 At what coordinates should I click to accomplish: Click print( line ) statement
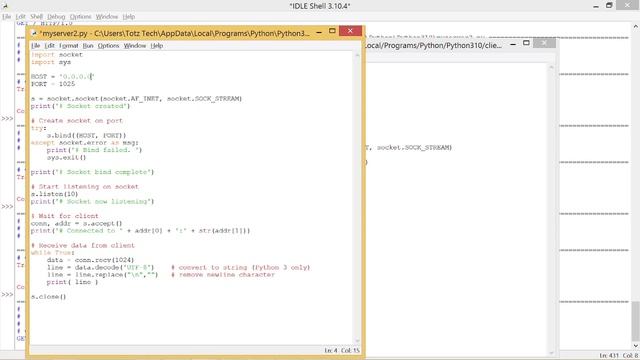[72, 282]
